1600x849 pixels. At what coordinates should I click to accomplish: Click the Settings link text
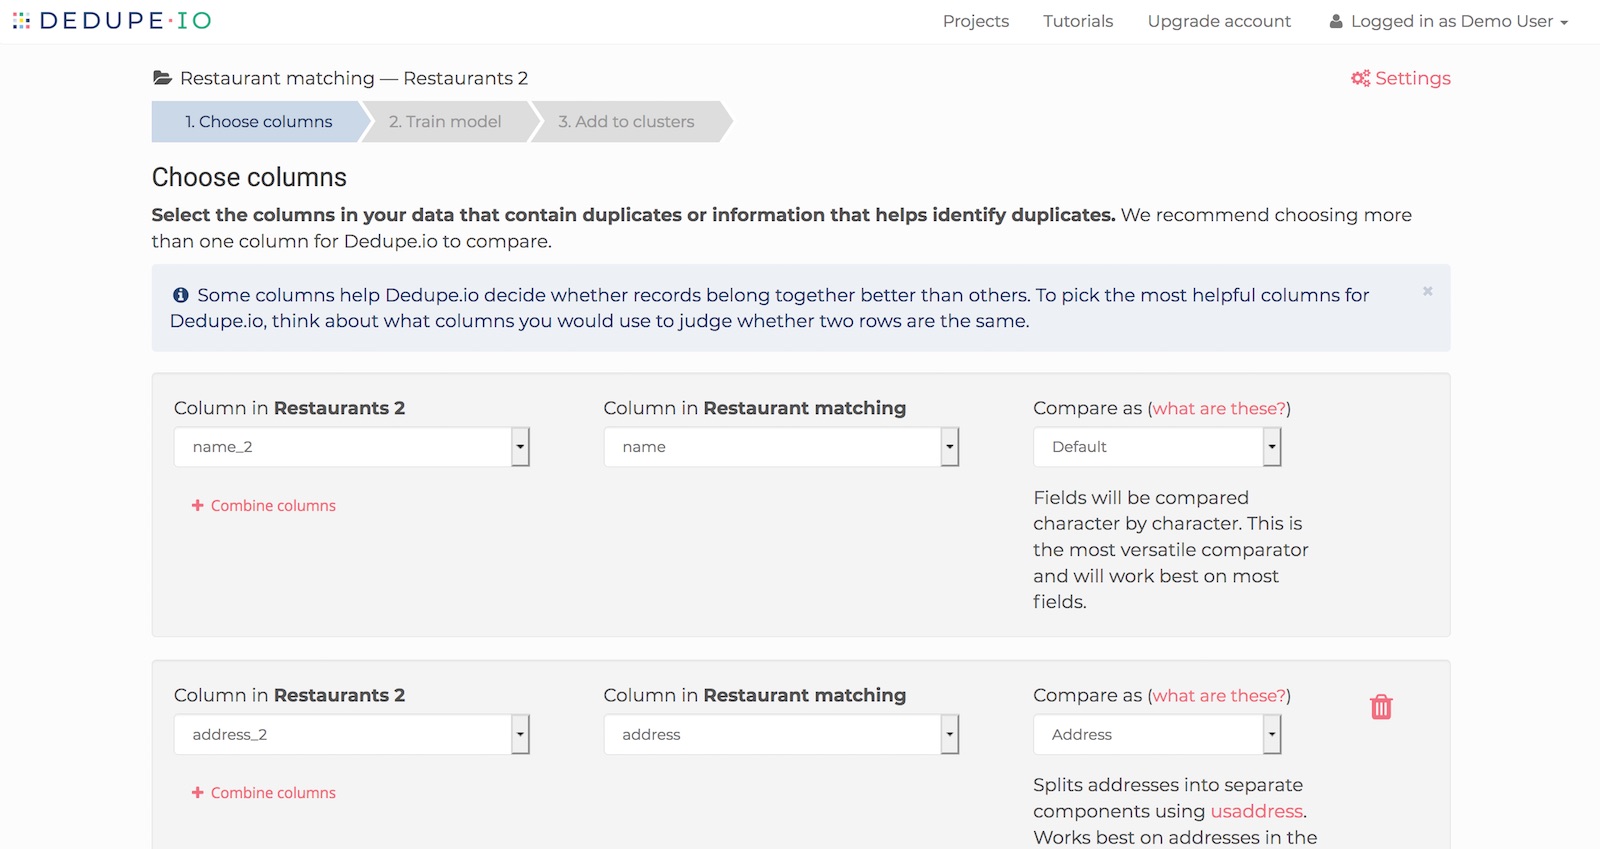point(1412,78)
